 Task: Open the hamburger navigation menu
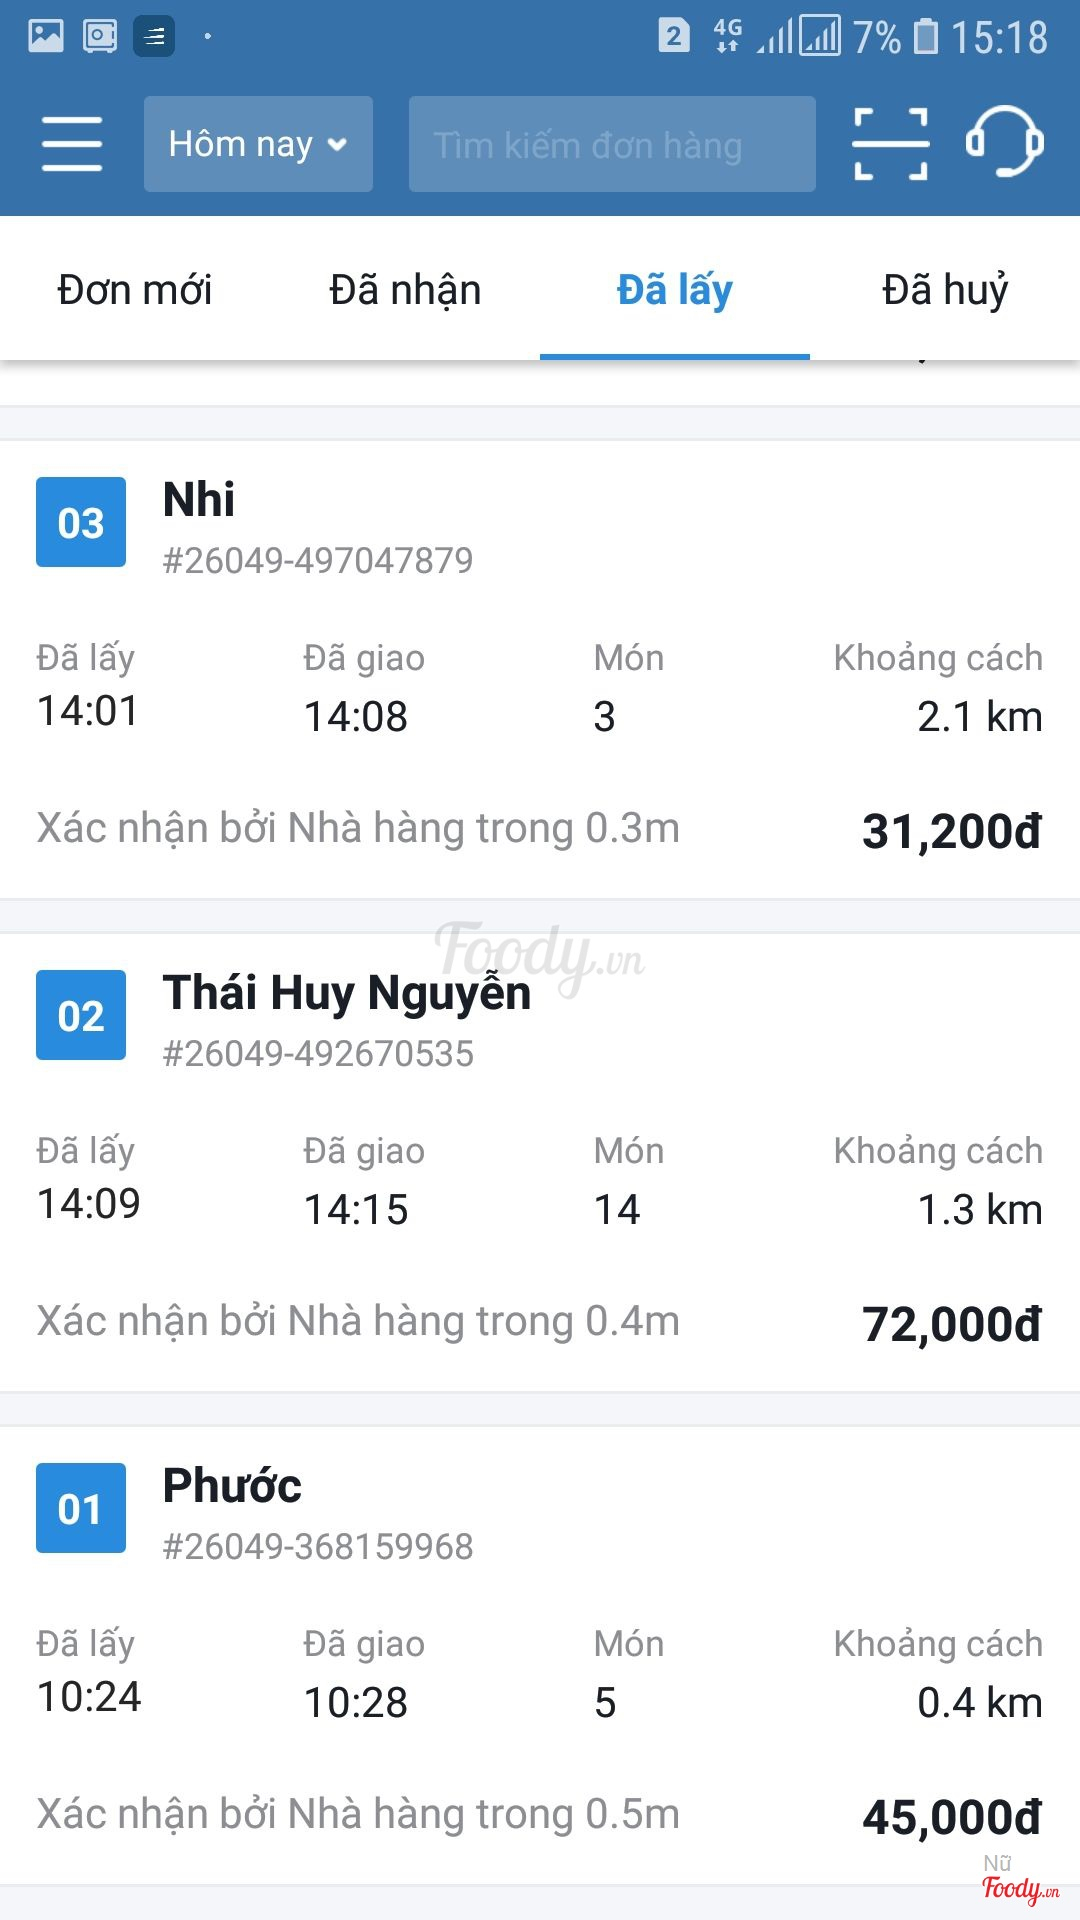point(72,144)
